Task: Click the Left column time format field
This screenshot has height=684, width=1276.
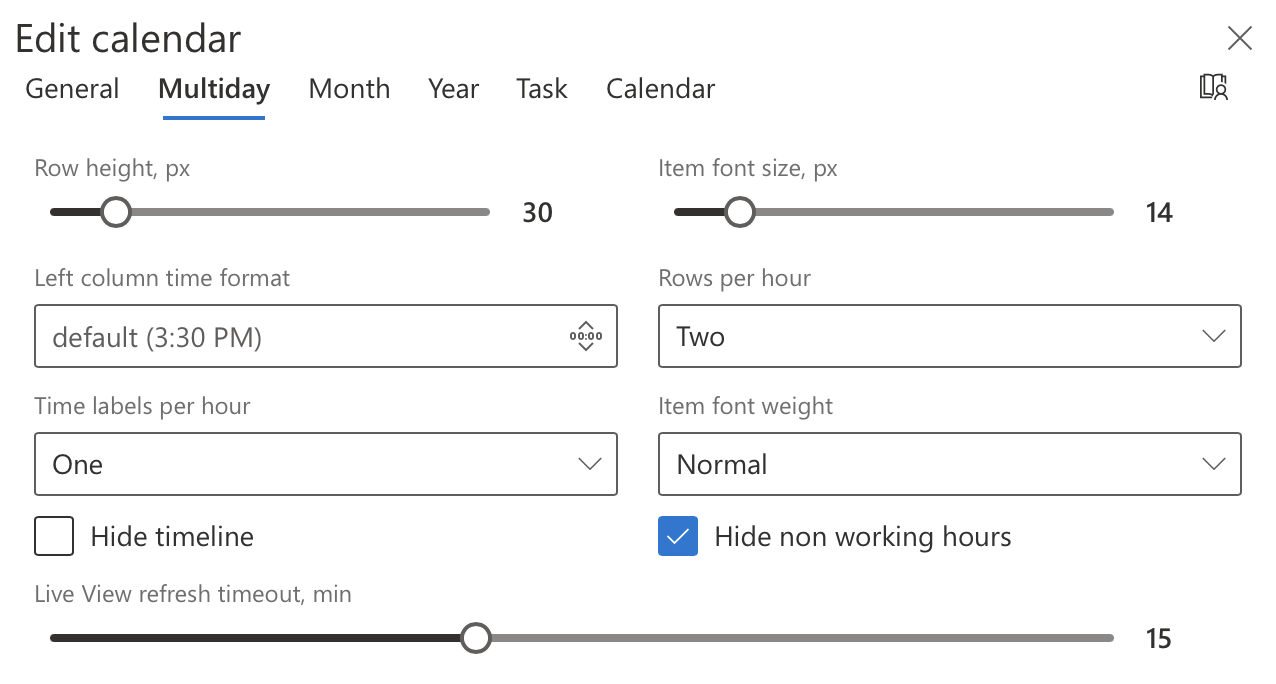Action: (x=326, y=336)
